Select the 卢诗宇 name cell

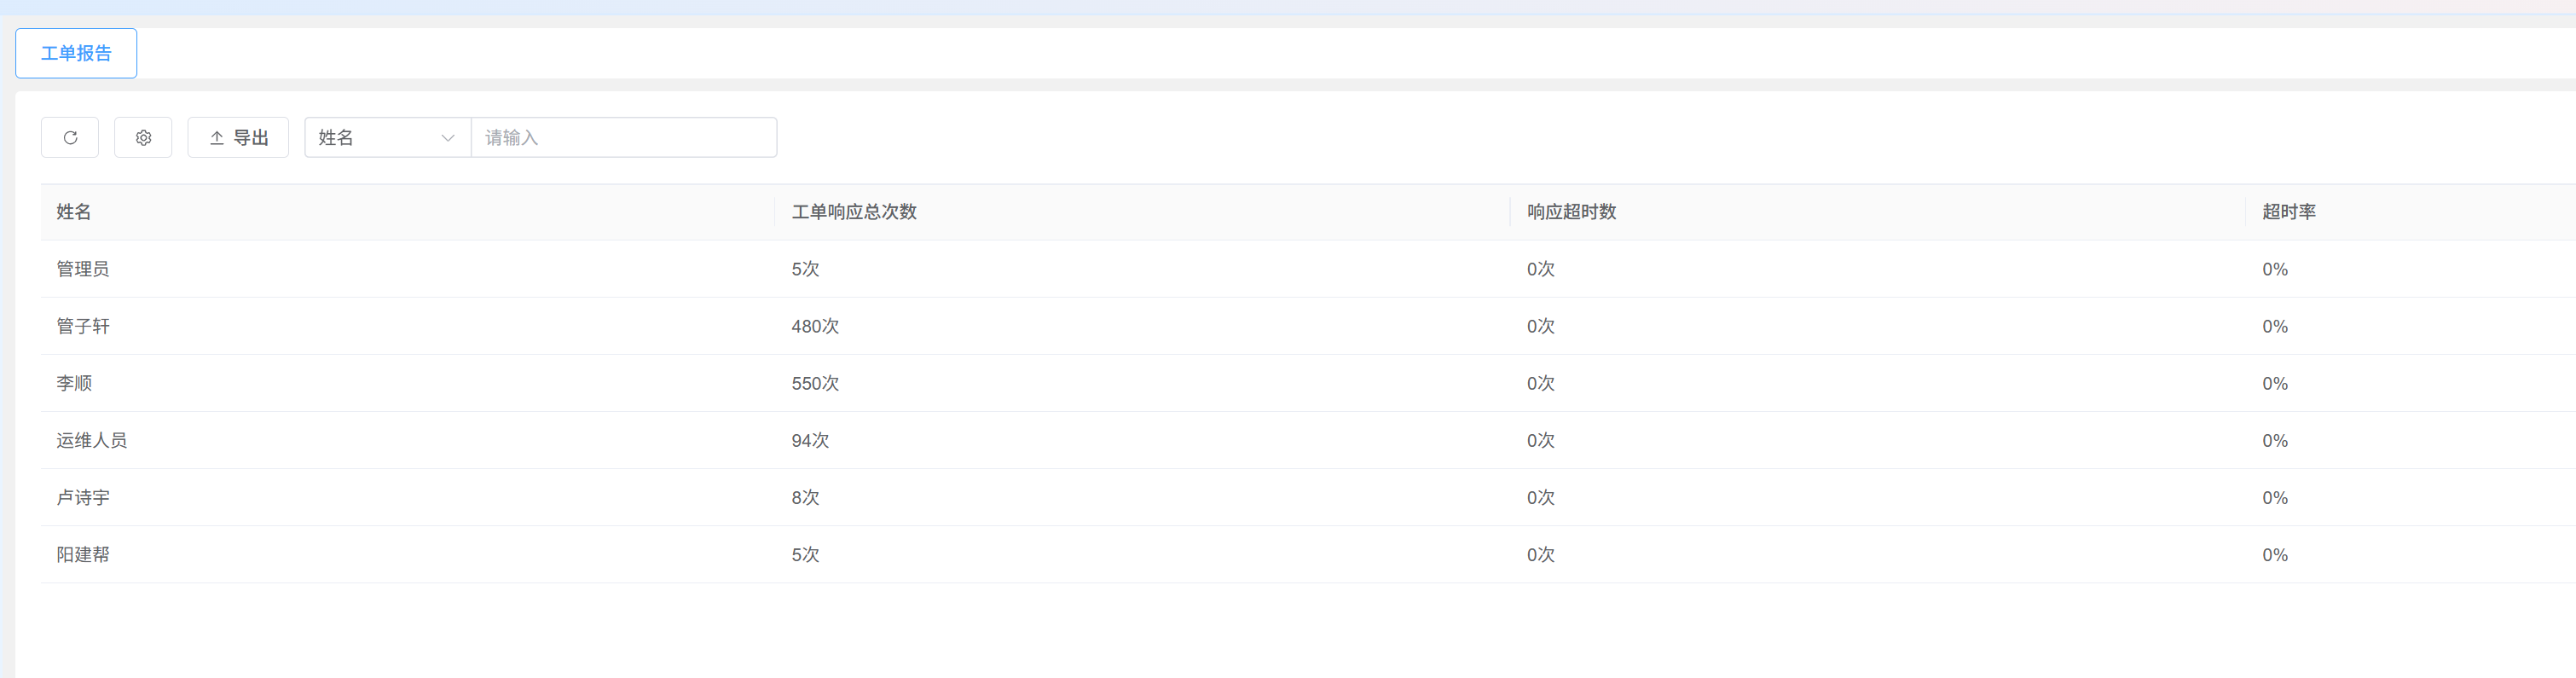pyautogui.click(x=83, y=497)
